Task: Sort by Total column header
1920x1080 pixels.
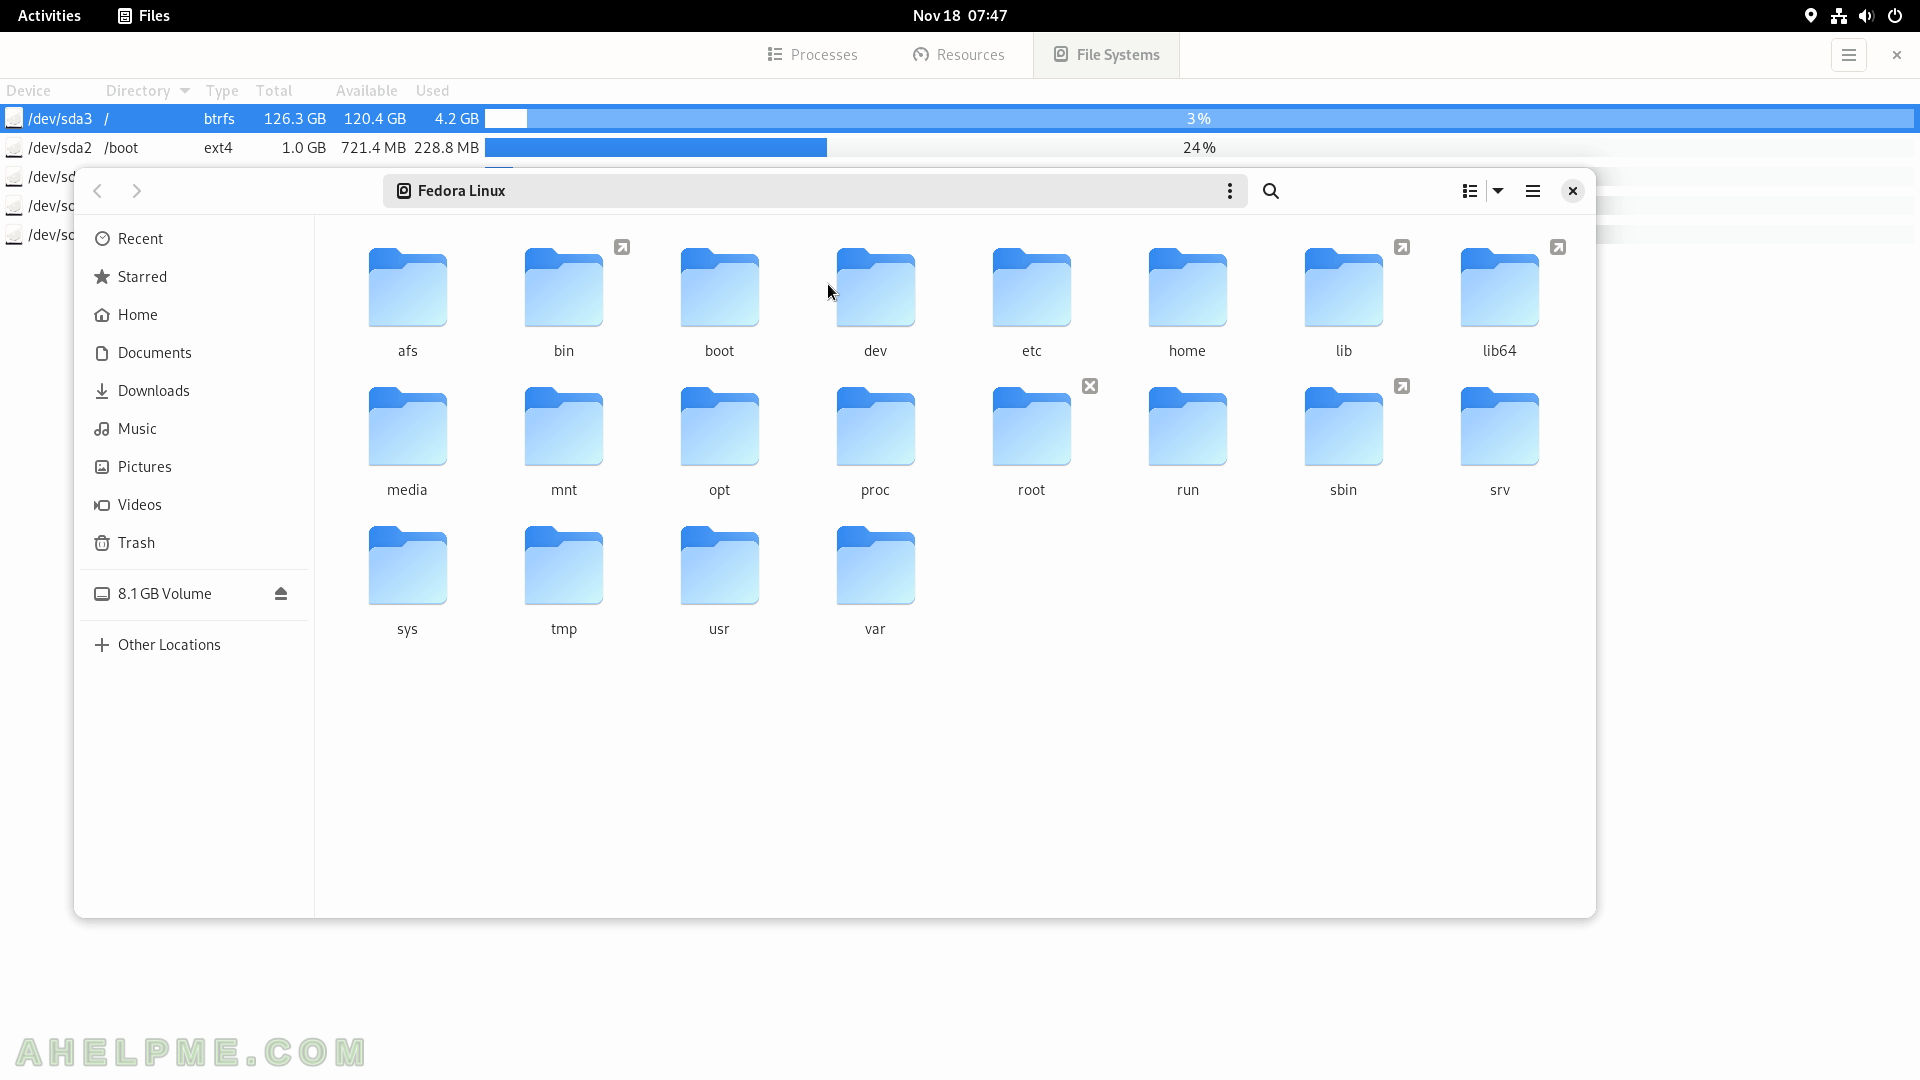Action: [274, 91]
